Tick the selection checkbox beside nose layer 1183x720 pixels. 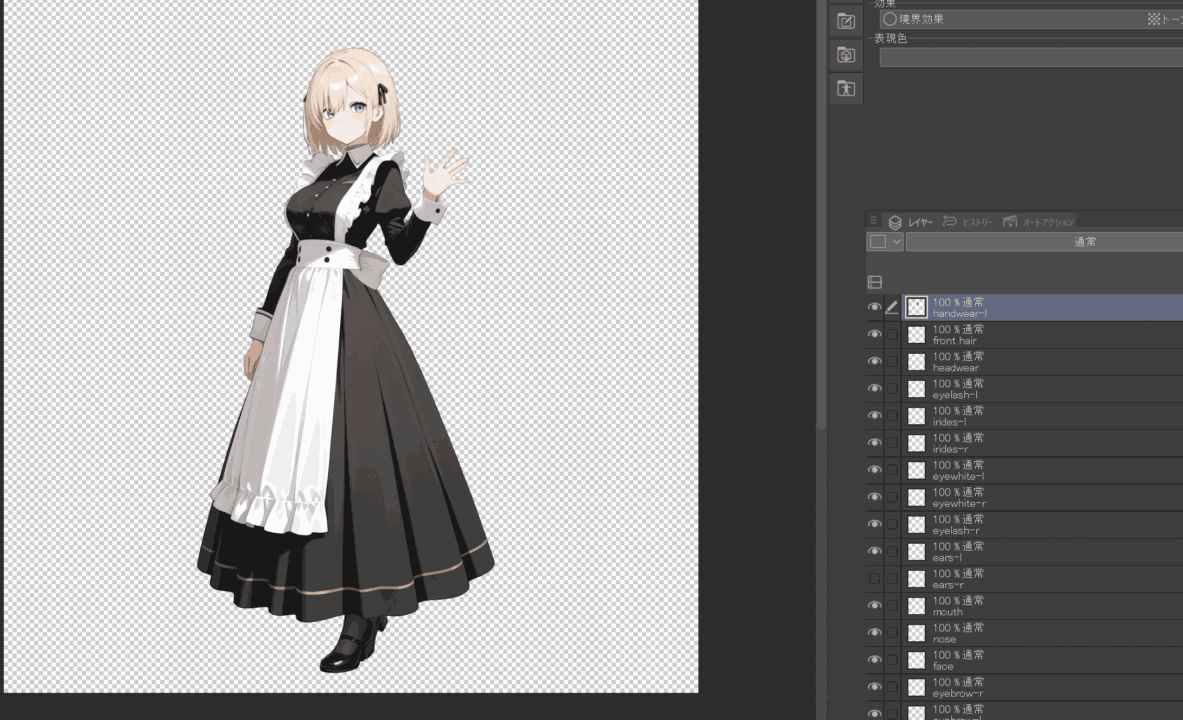point(892,633)
